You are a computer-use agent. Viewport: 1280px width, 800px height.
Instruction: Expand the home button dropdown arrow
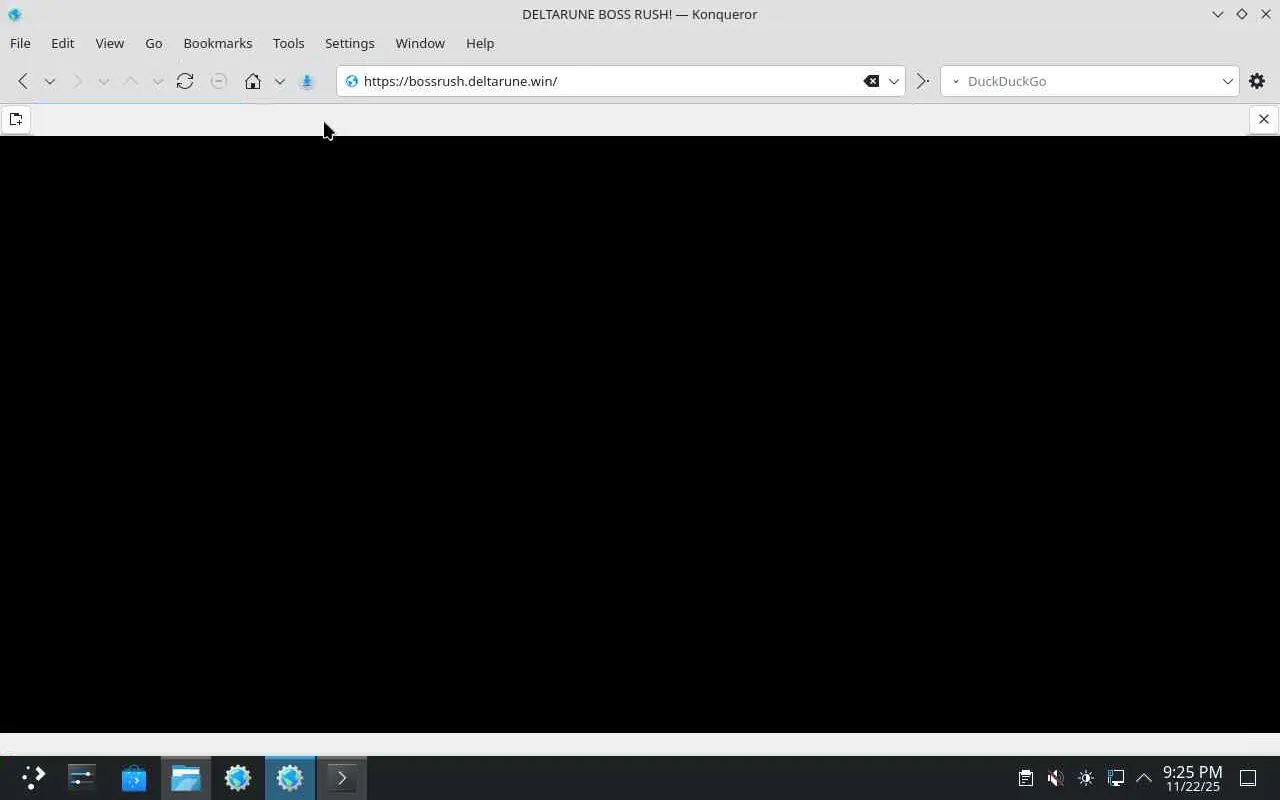click(x=280, y=81)
